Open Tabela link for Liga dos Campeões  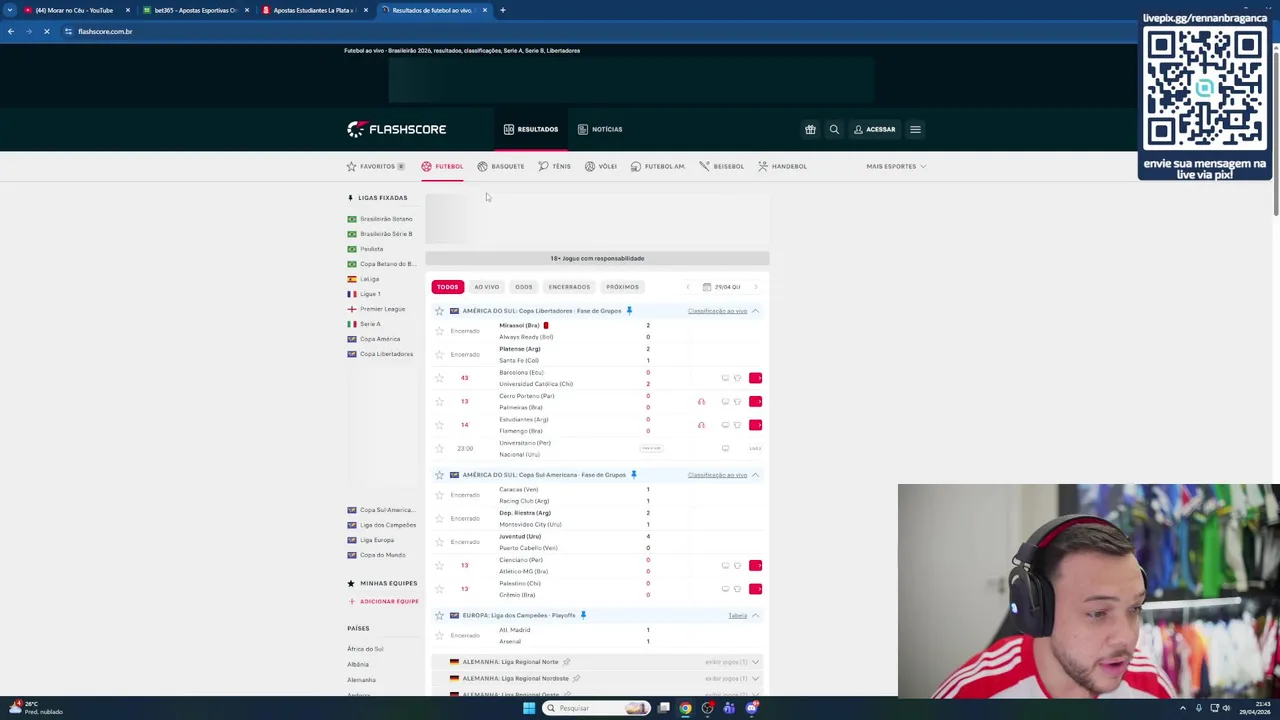coord(737,615)
